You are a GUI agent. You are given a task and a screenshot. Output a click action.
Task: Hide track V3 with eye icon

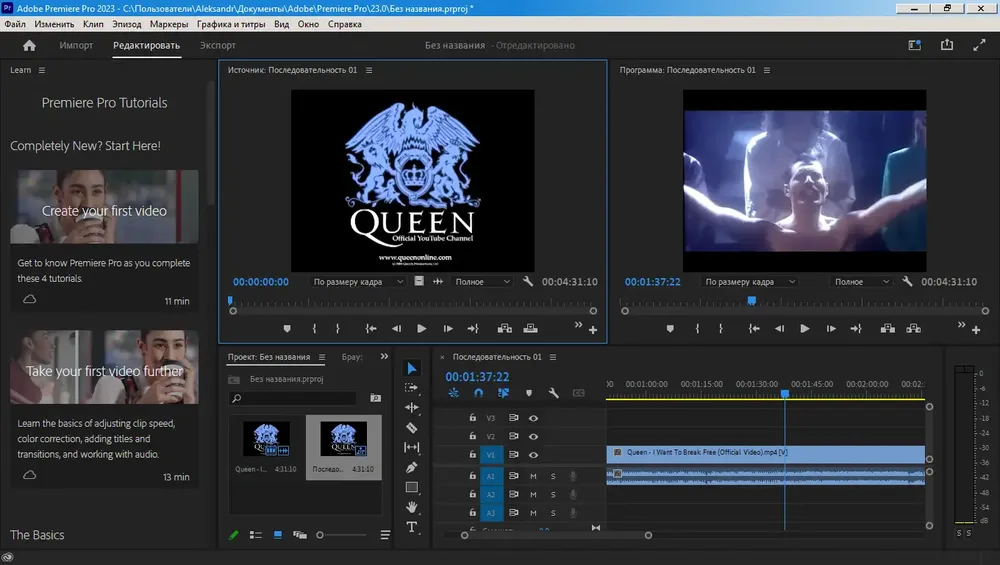point(533,418)
